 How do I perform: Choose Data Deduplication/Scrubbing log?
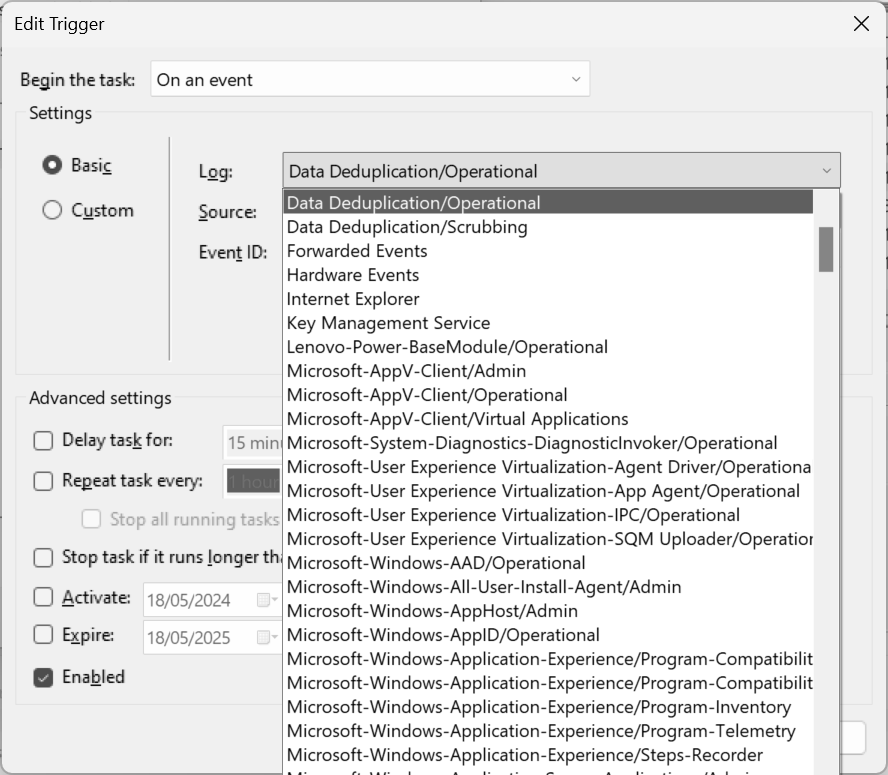point(548,227)
